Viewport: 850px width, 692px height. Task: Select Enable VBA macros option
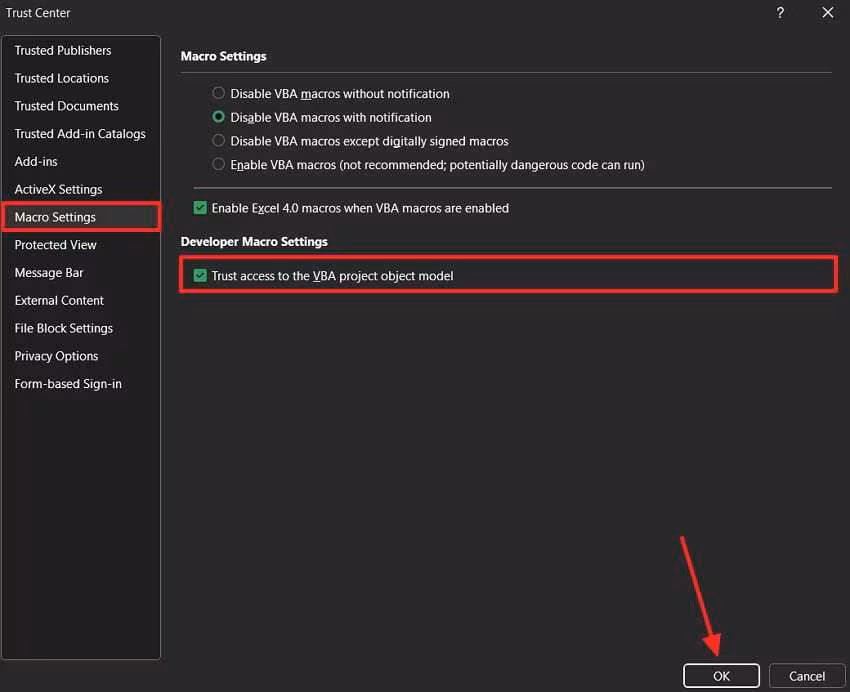pyautogui.click(x=219, y=165)
